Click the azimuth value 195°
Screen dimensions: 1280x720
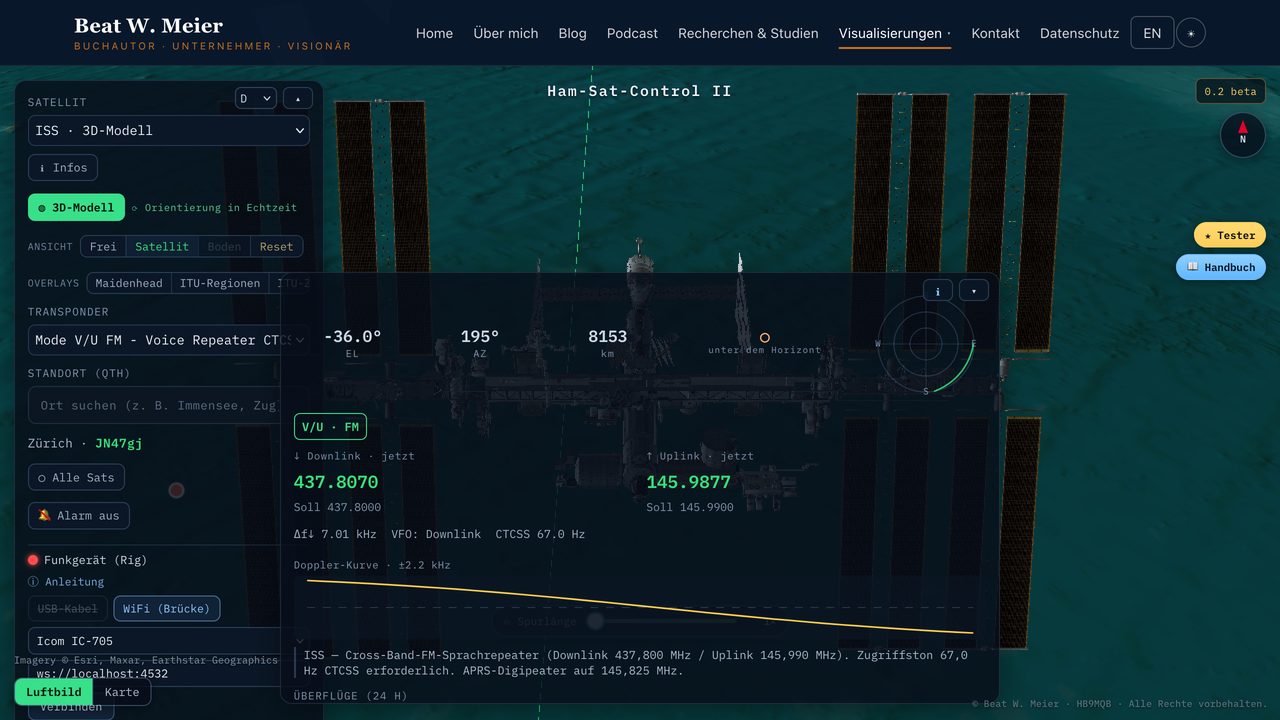480,337
